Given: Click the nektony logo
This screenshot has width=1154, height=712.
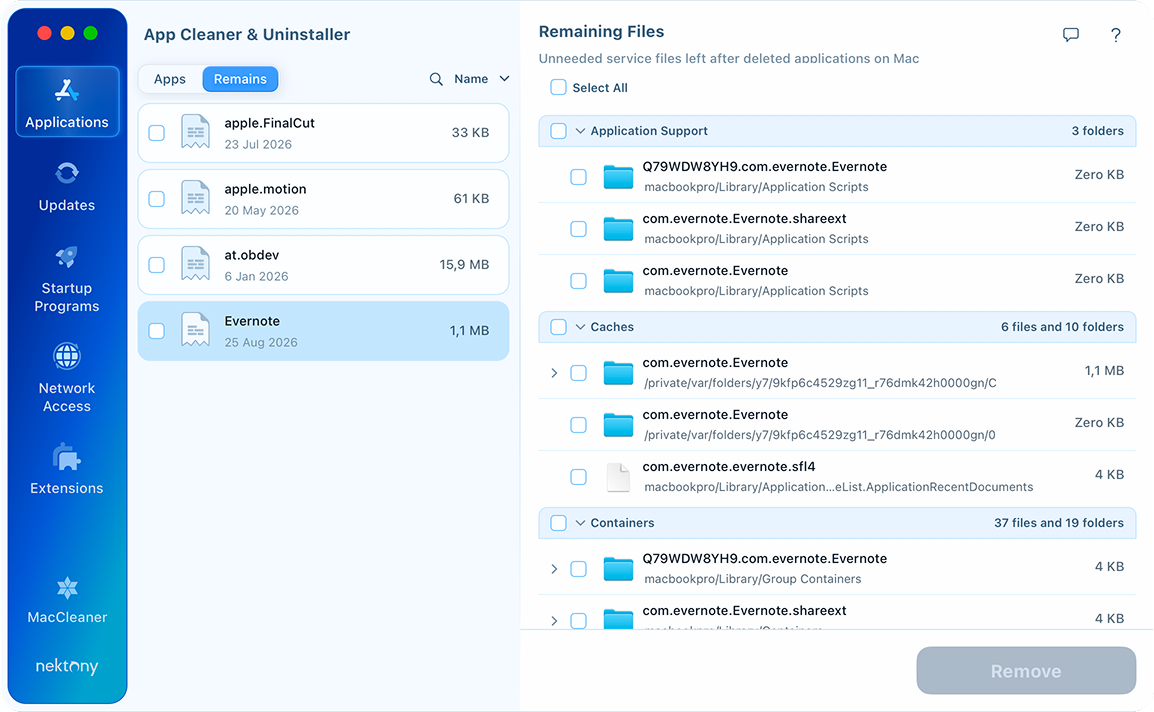Looking at the screenshot, I should click(67, 666).
